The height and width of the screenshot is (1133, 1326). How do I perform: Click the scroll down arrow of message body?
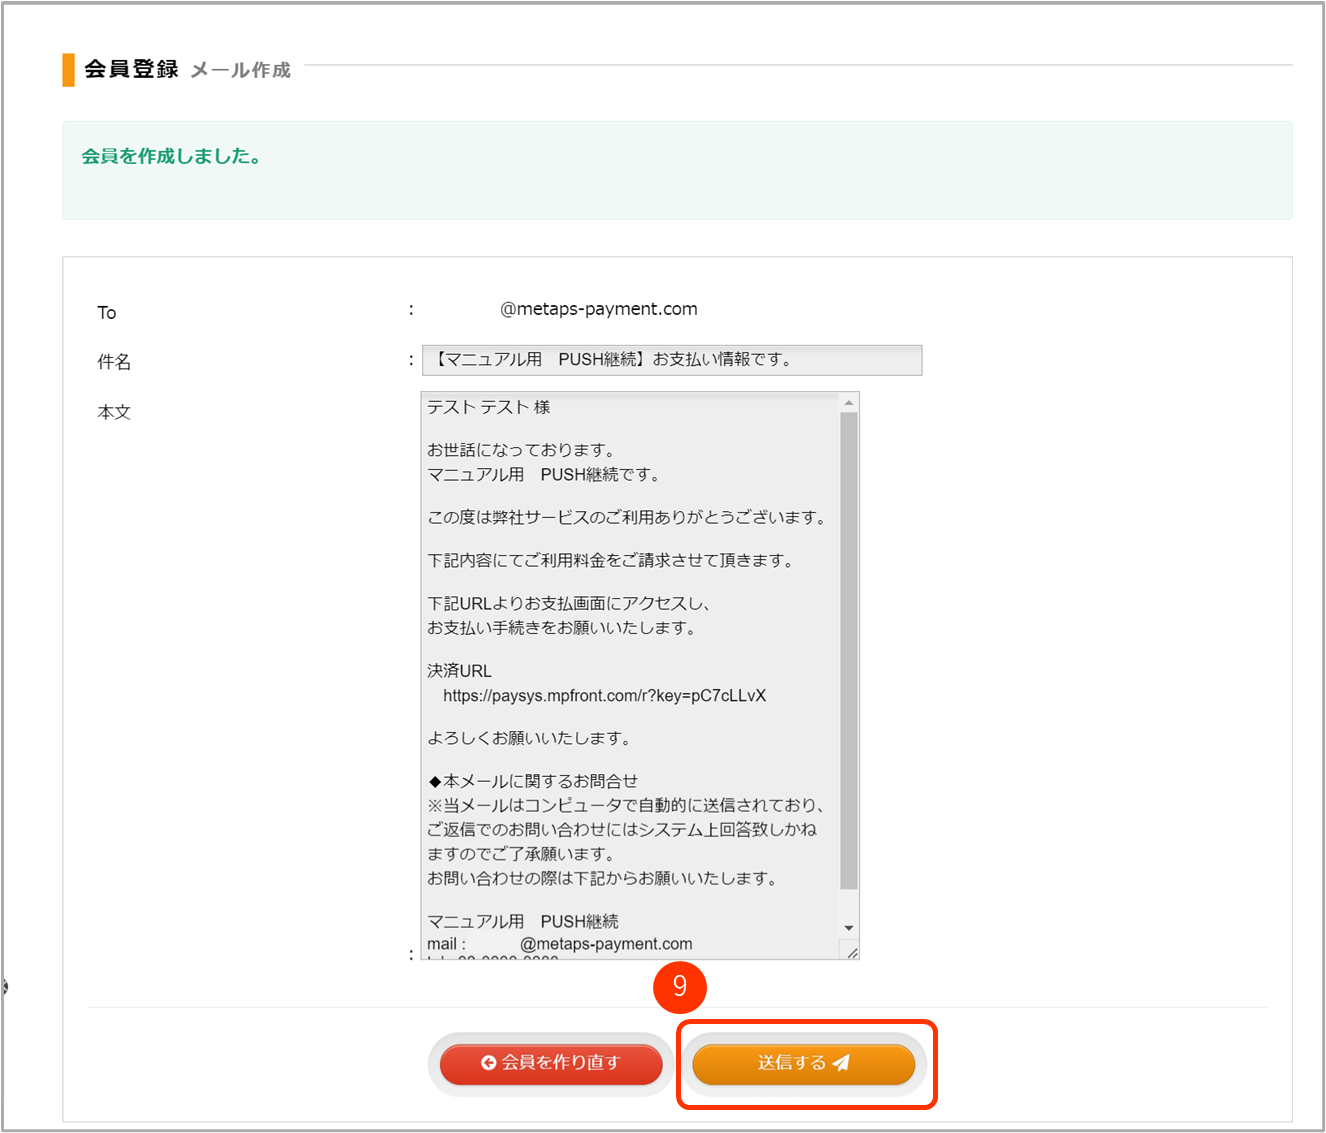pyautogui.click(x=849, y=928)
